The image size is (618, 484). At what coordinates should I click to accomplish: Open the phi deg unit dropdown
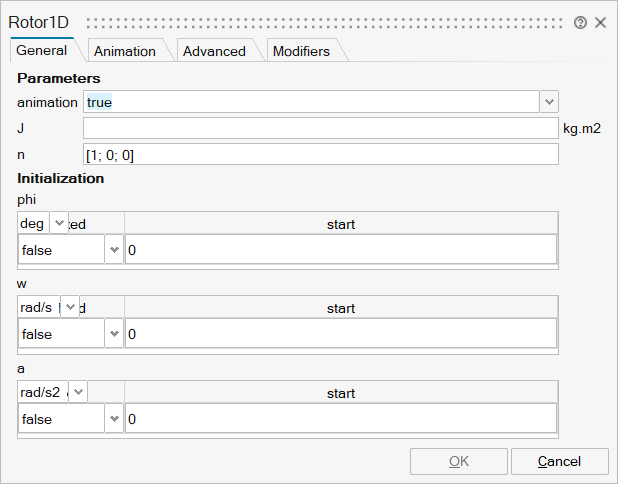(x=58, y=223)
